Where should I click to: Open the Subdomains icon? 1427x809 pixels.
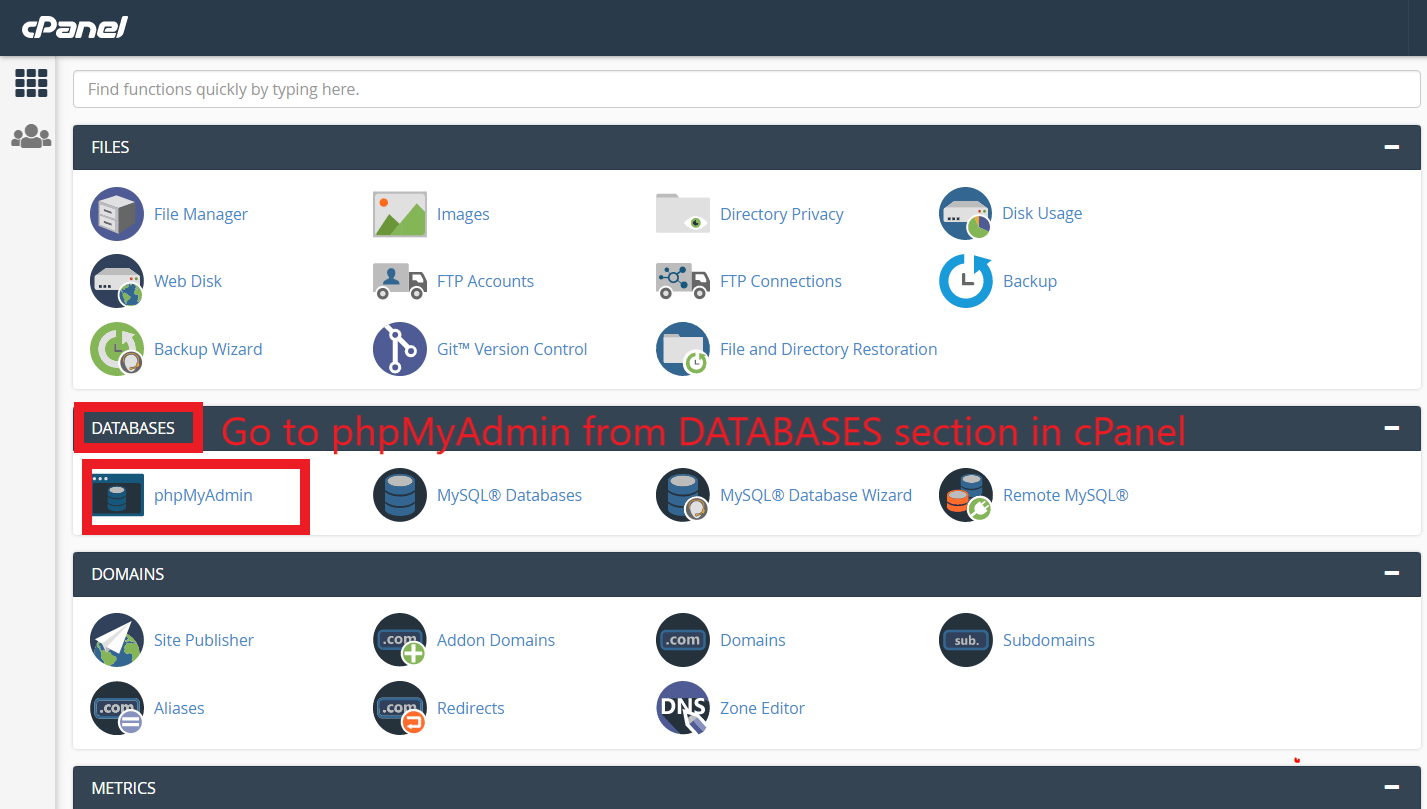click(x=966, y=640)
